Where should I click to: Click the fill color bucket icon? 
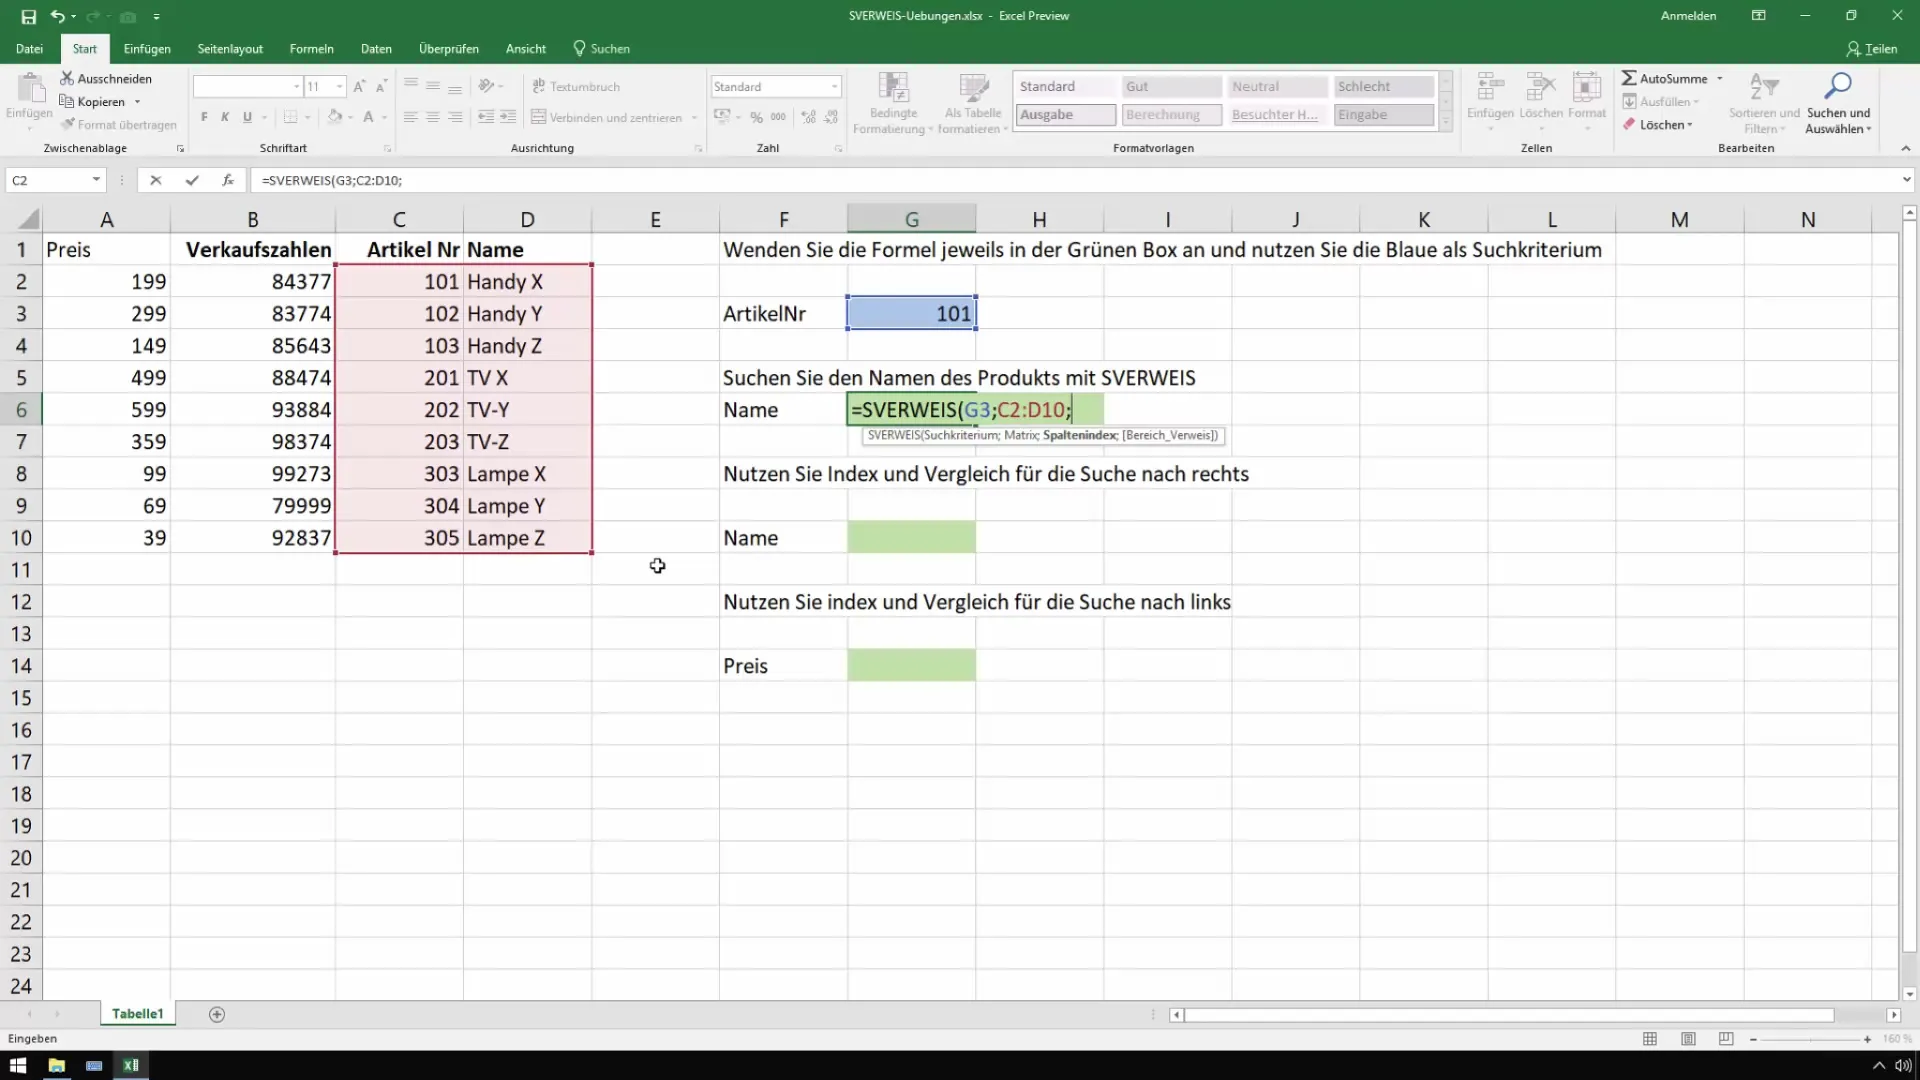pyautogui.click(x=335, y=117)
